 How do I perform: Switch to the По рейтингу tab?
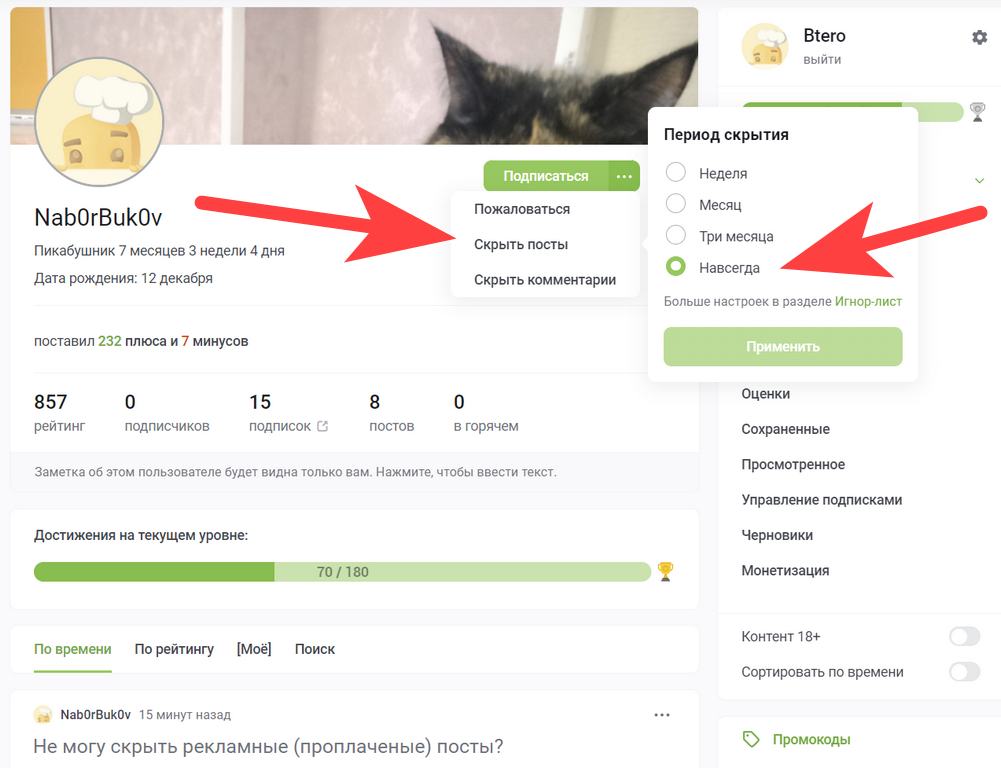(174, 649)
